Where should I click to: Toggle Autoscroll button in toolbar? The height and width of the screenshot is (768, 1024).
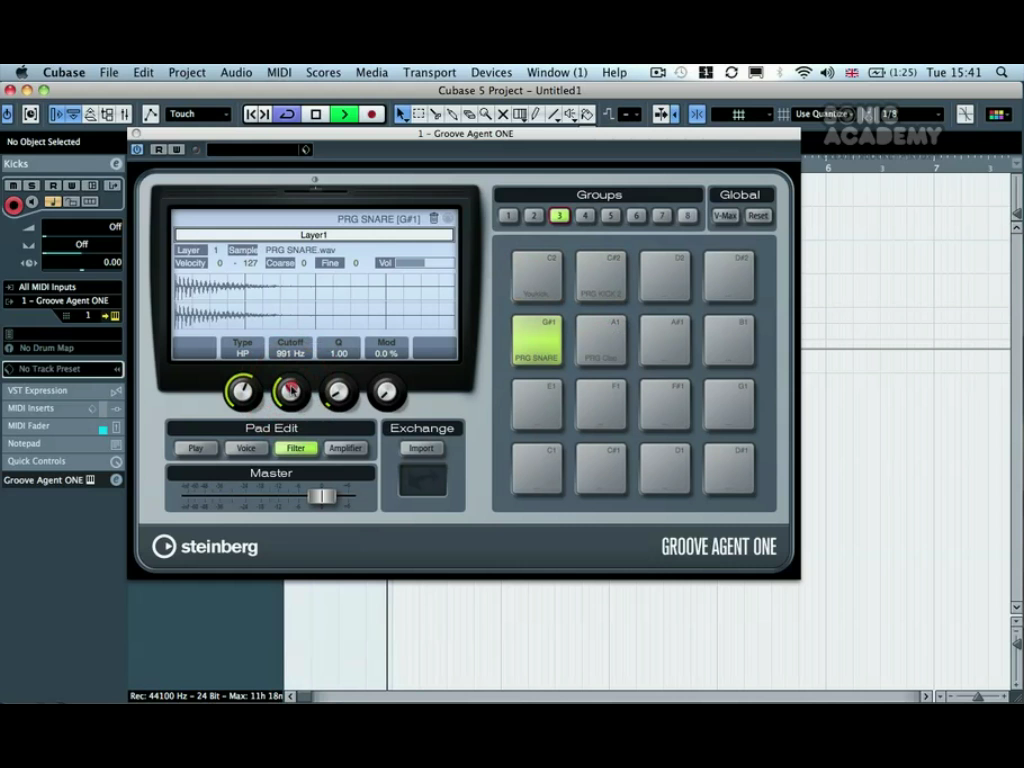[x=661, y=114]
